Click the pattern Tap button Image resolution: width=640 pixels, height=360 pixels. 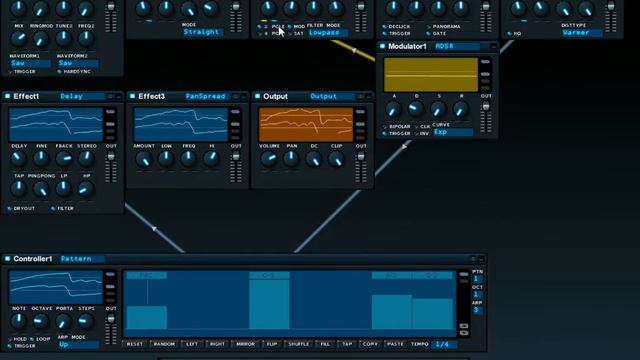click(347, 344)
